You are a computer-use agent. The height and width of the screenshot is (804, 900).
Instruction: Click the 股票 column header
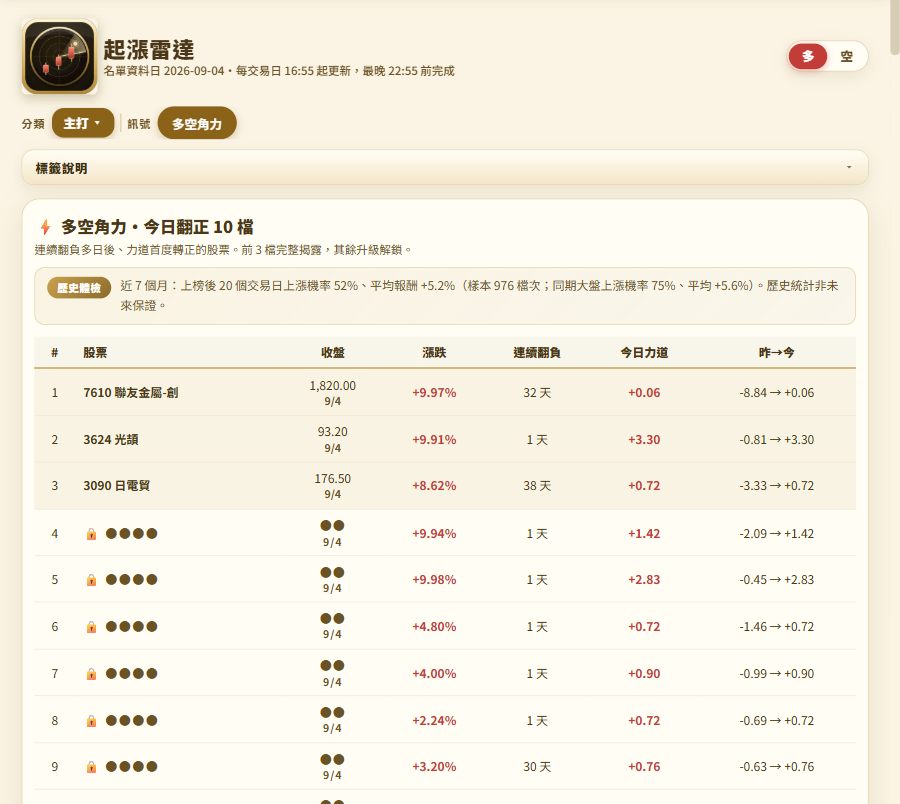click(95, 352)
